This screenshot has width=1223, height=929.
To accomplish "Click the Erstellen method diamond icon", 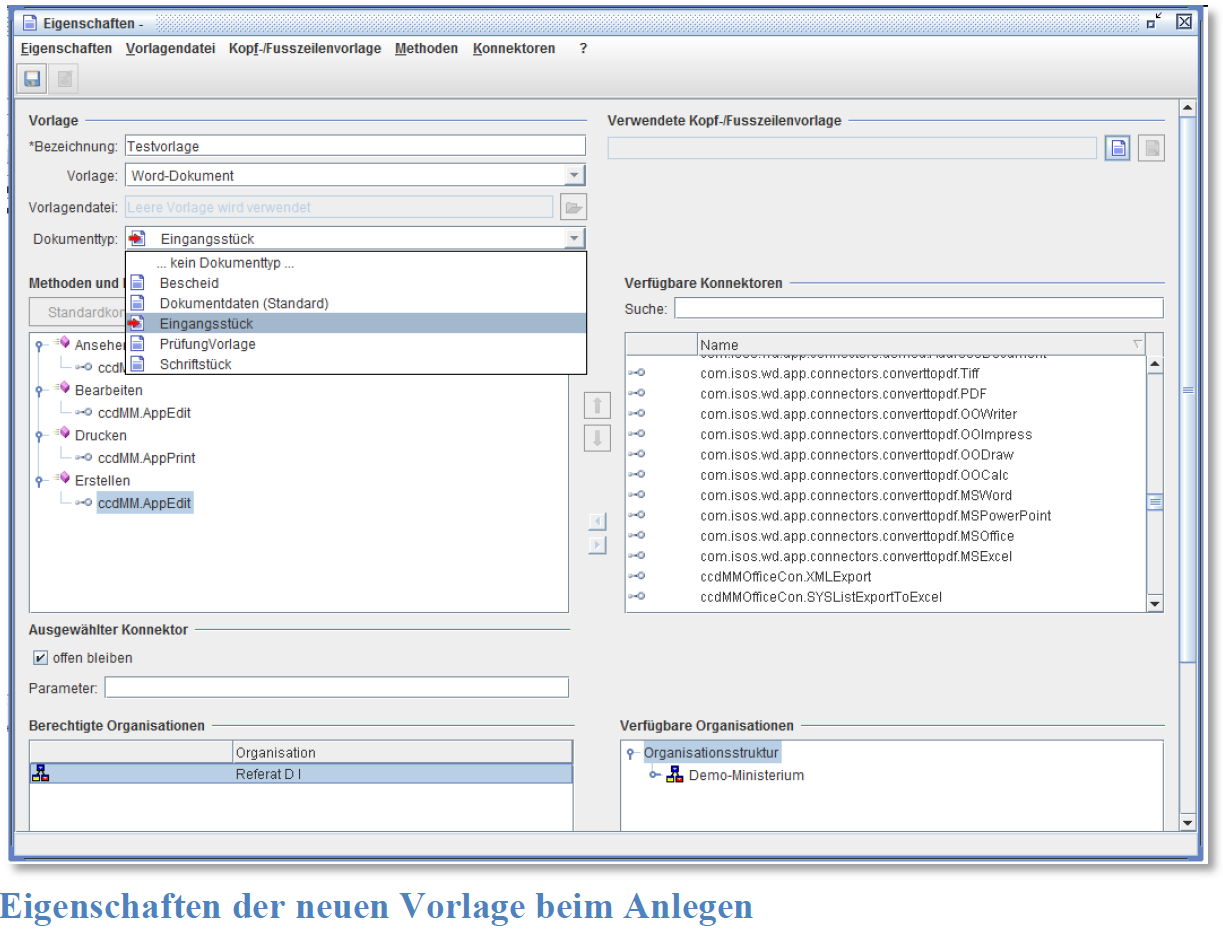I will pos(62,479).
